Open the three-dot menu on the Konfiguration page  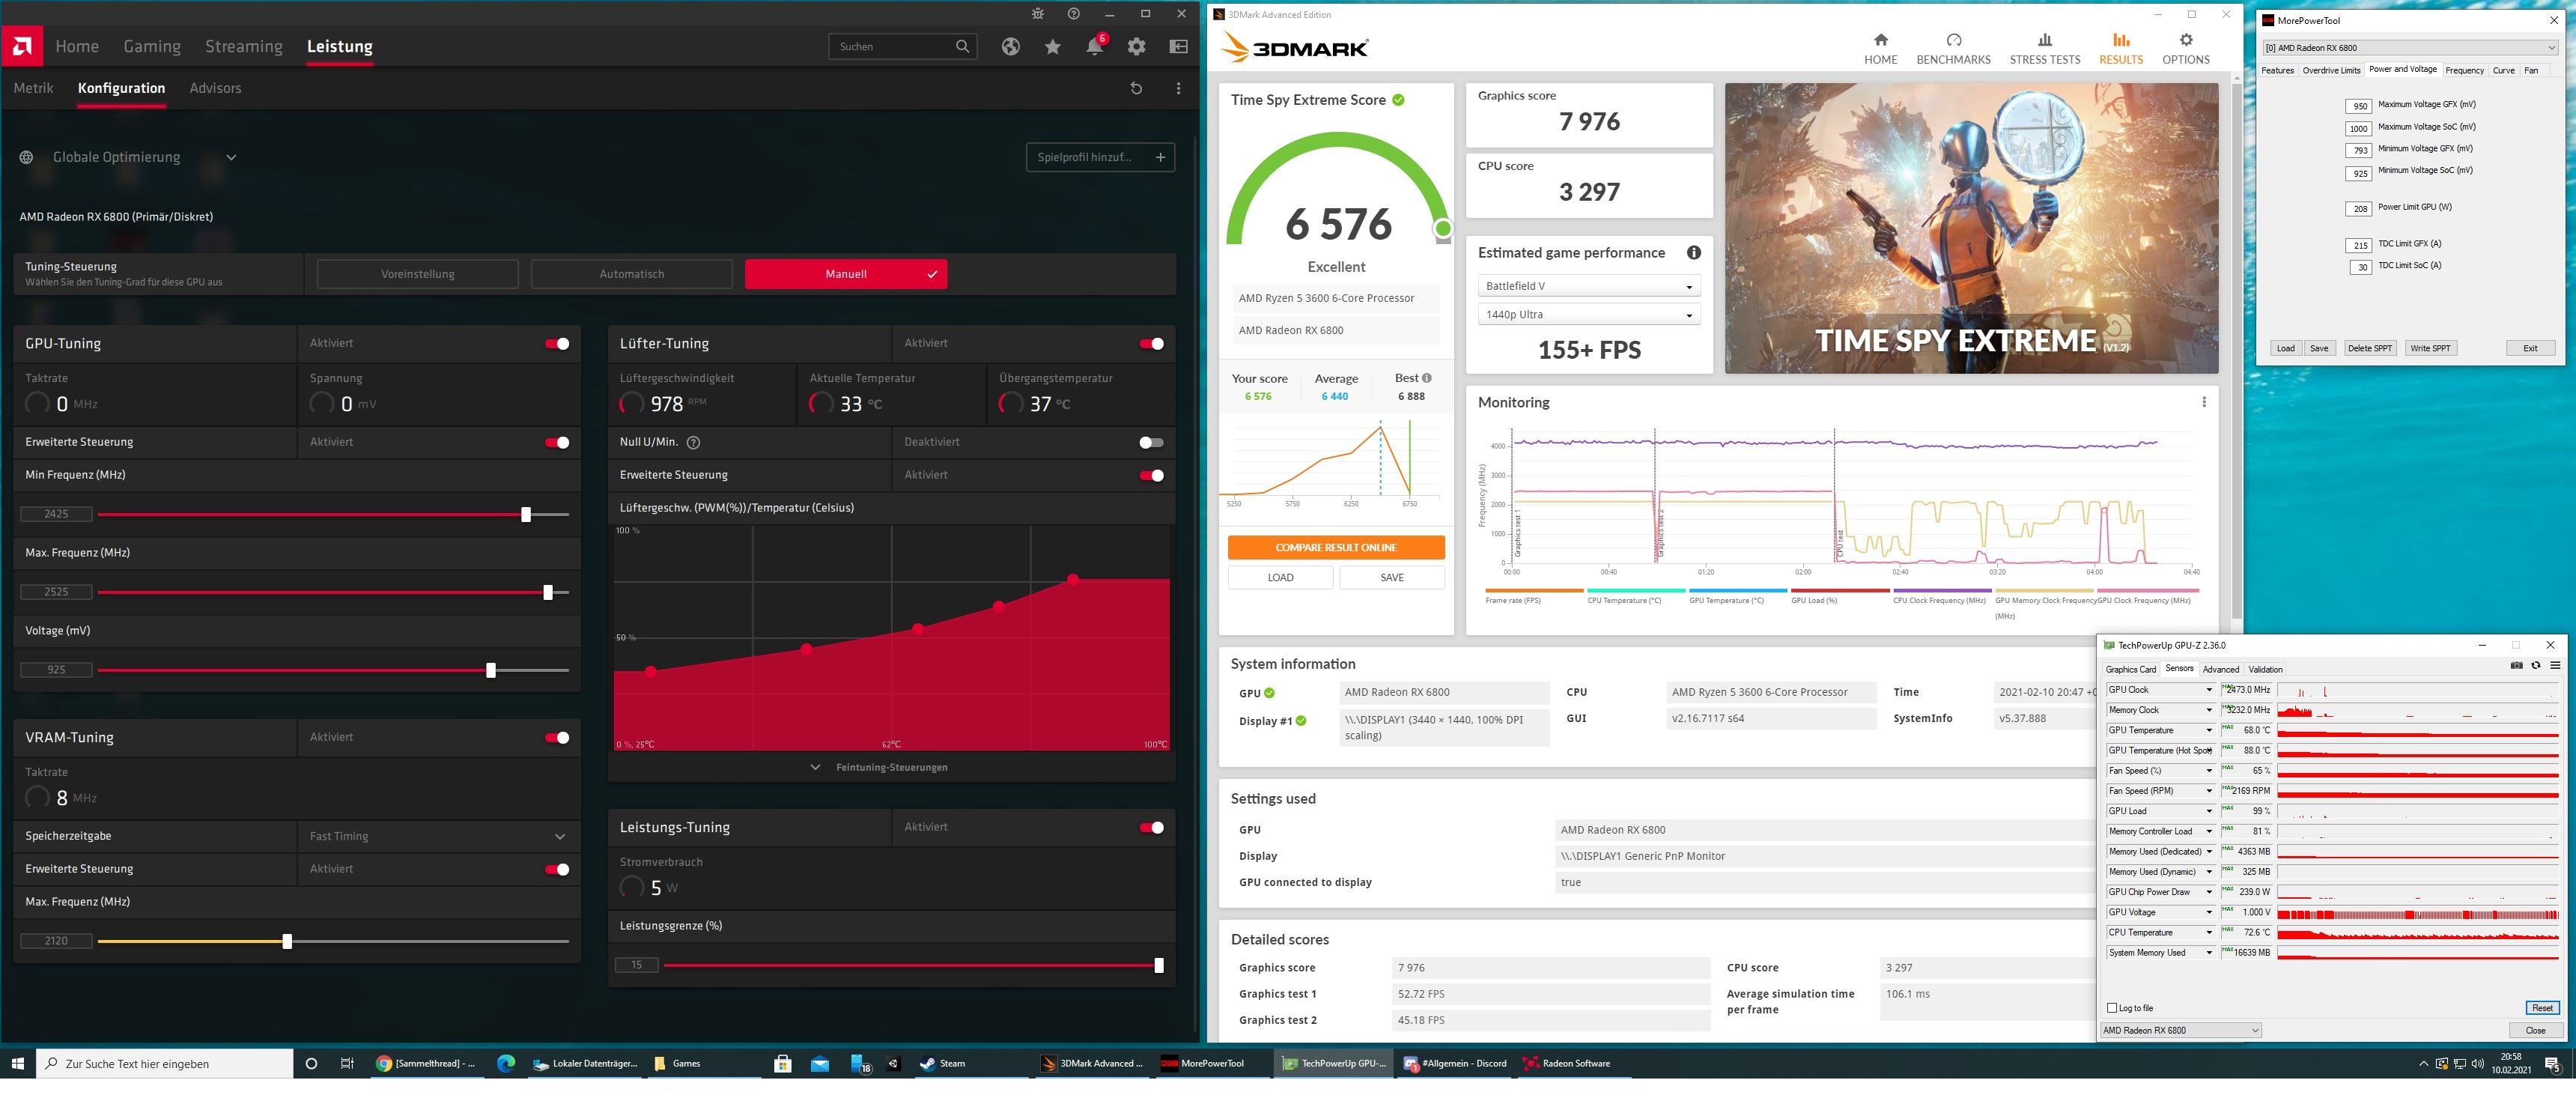1179,88
